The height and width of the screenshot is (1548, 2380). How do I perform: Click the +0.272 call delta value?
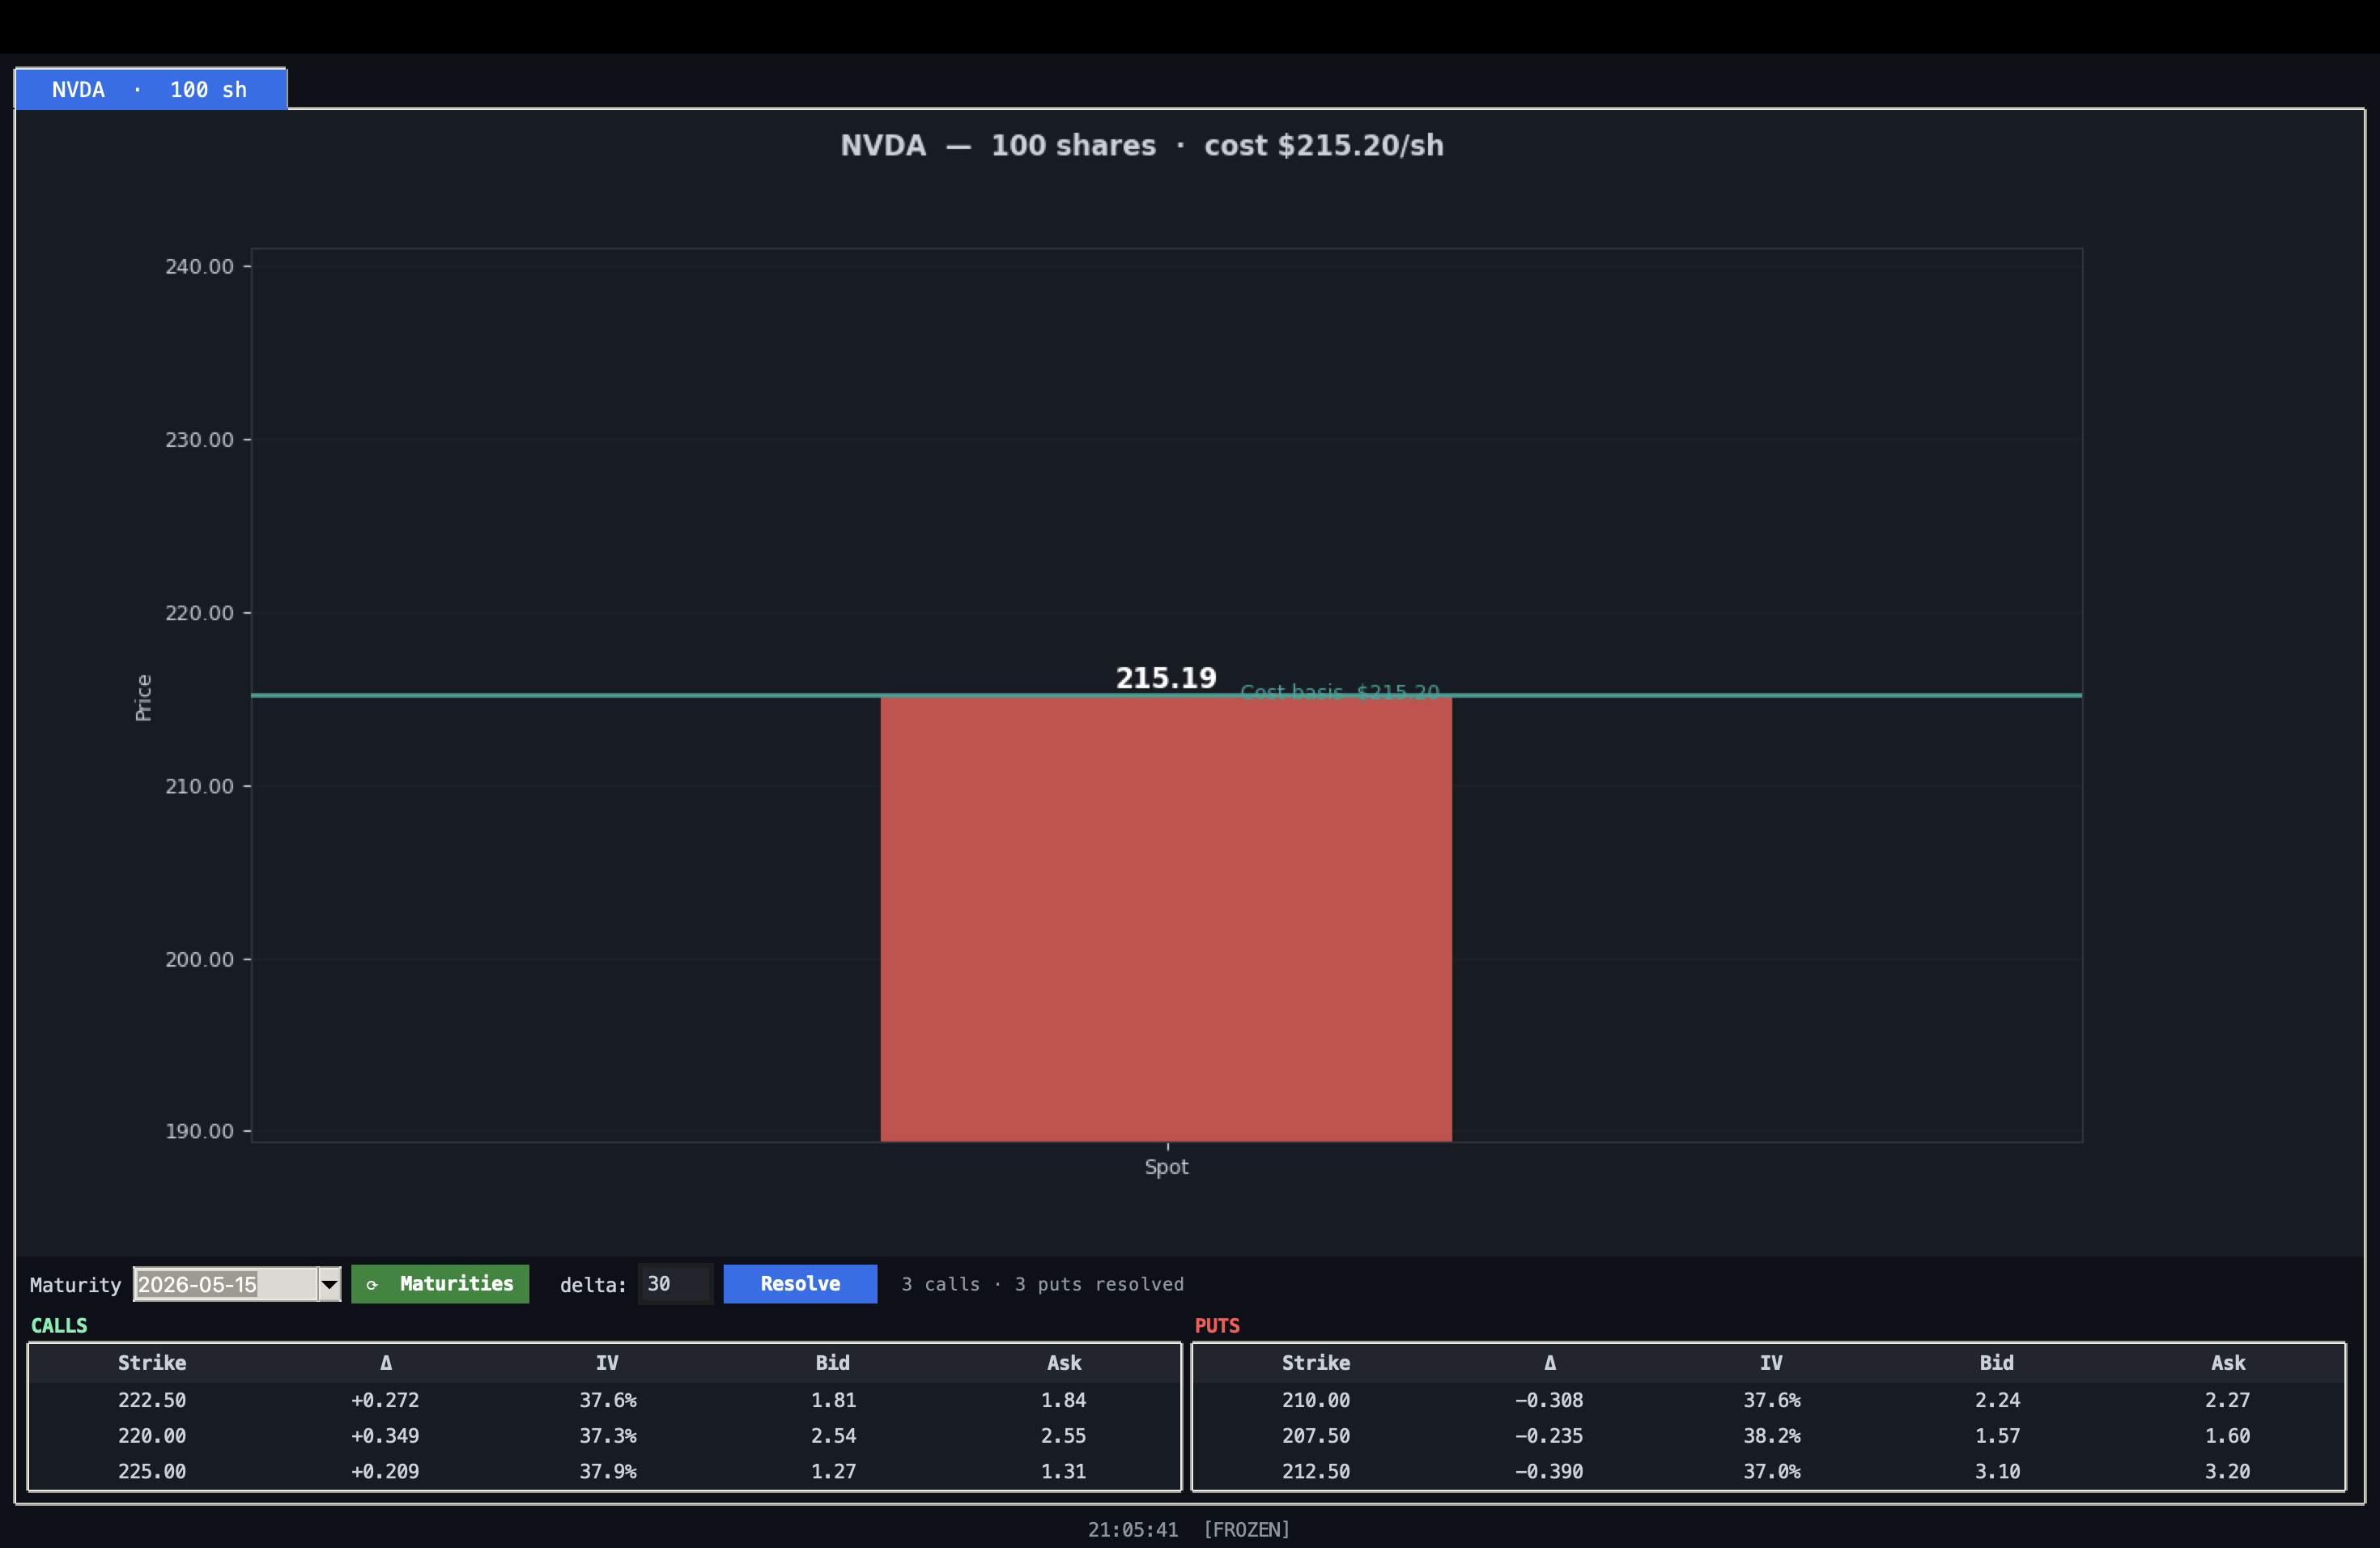click(x=385, y=1400)
